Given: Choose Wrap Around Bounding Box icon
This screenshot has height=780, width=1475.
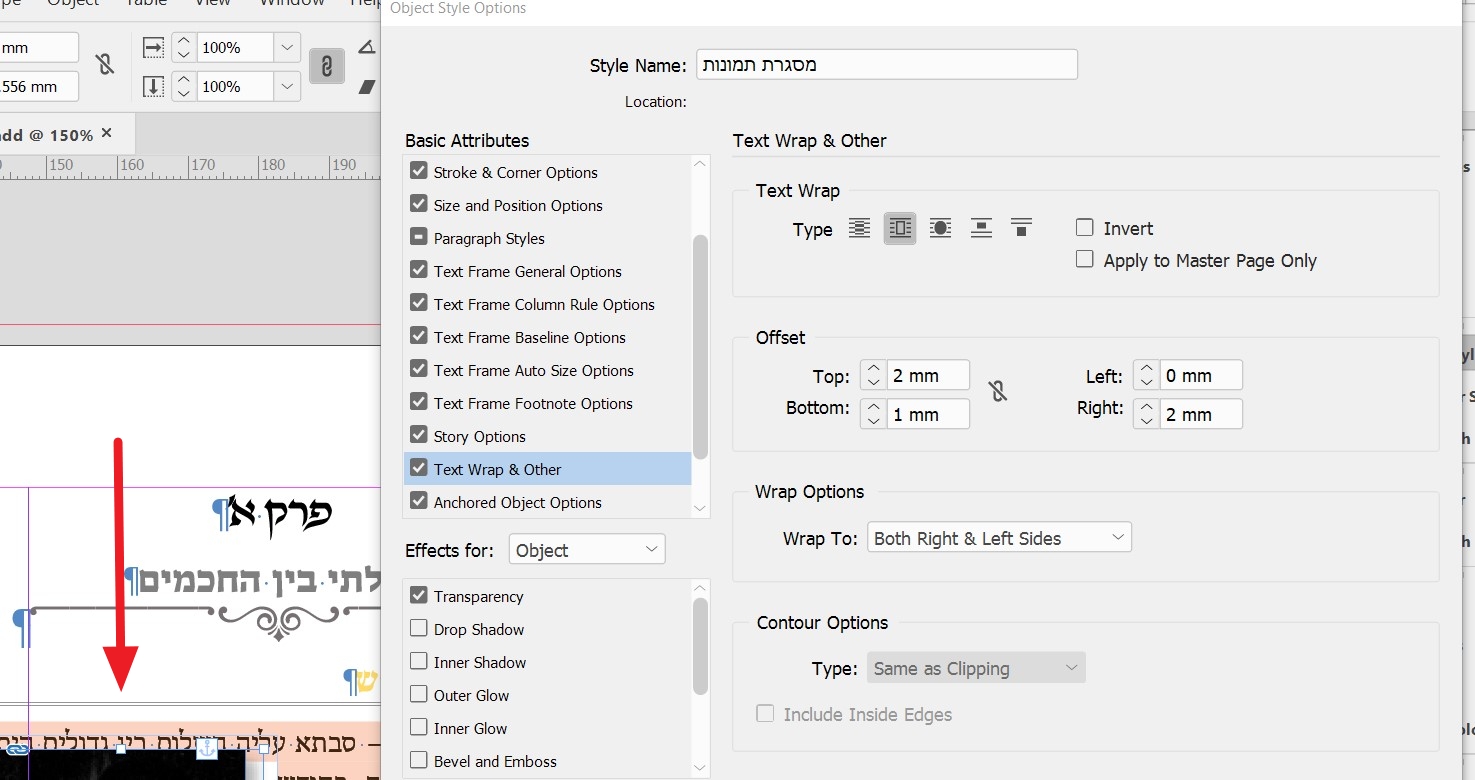Looking at the screenshot, I should 900,228.
